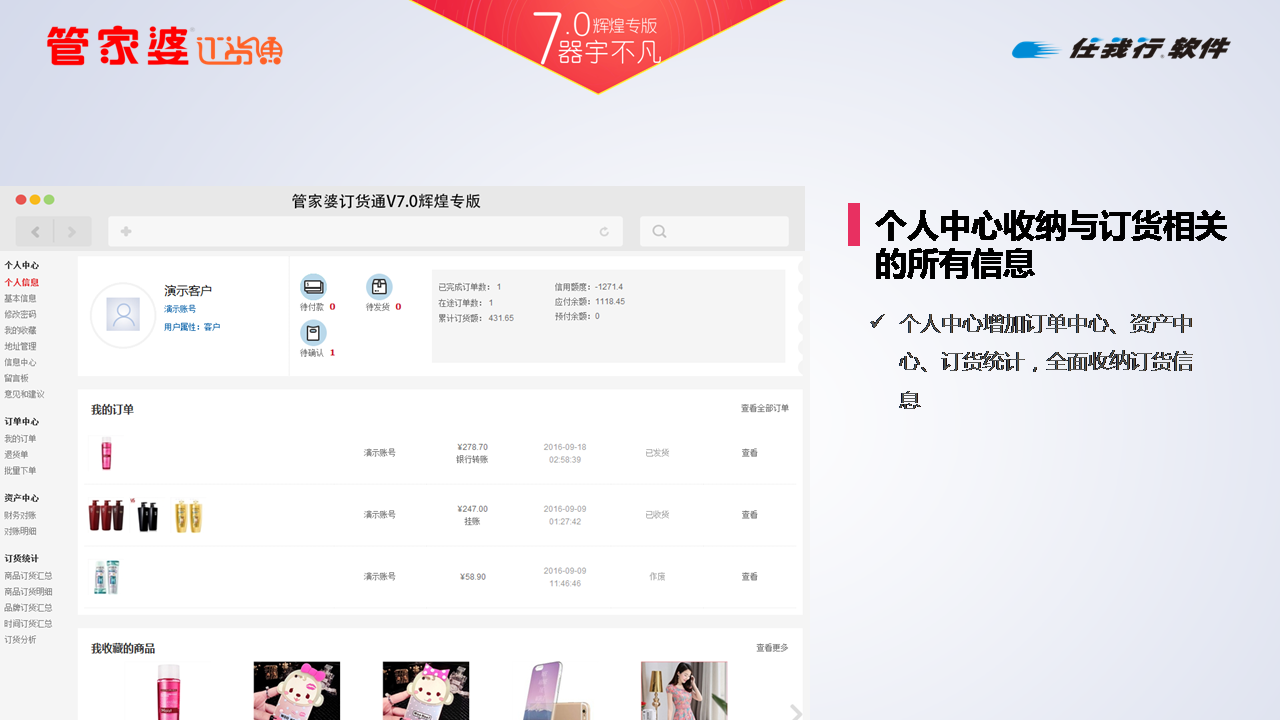Click 查看 for the ¥278.70 order
This screenshot has height=720, width=1280.
pyautogui.click(x=749, y=453)
